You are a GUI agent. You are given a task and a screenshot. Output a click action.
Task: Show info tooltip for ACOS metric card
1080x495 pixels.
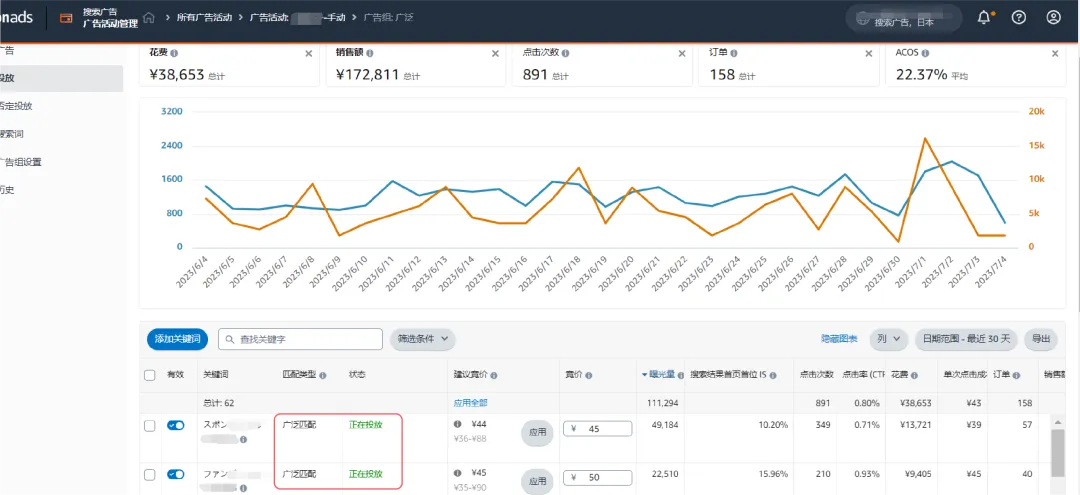coord(925,53)
